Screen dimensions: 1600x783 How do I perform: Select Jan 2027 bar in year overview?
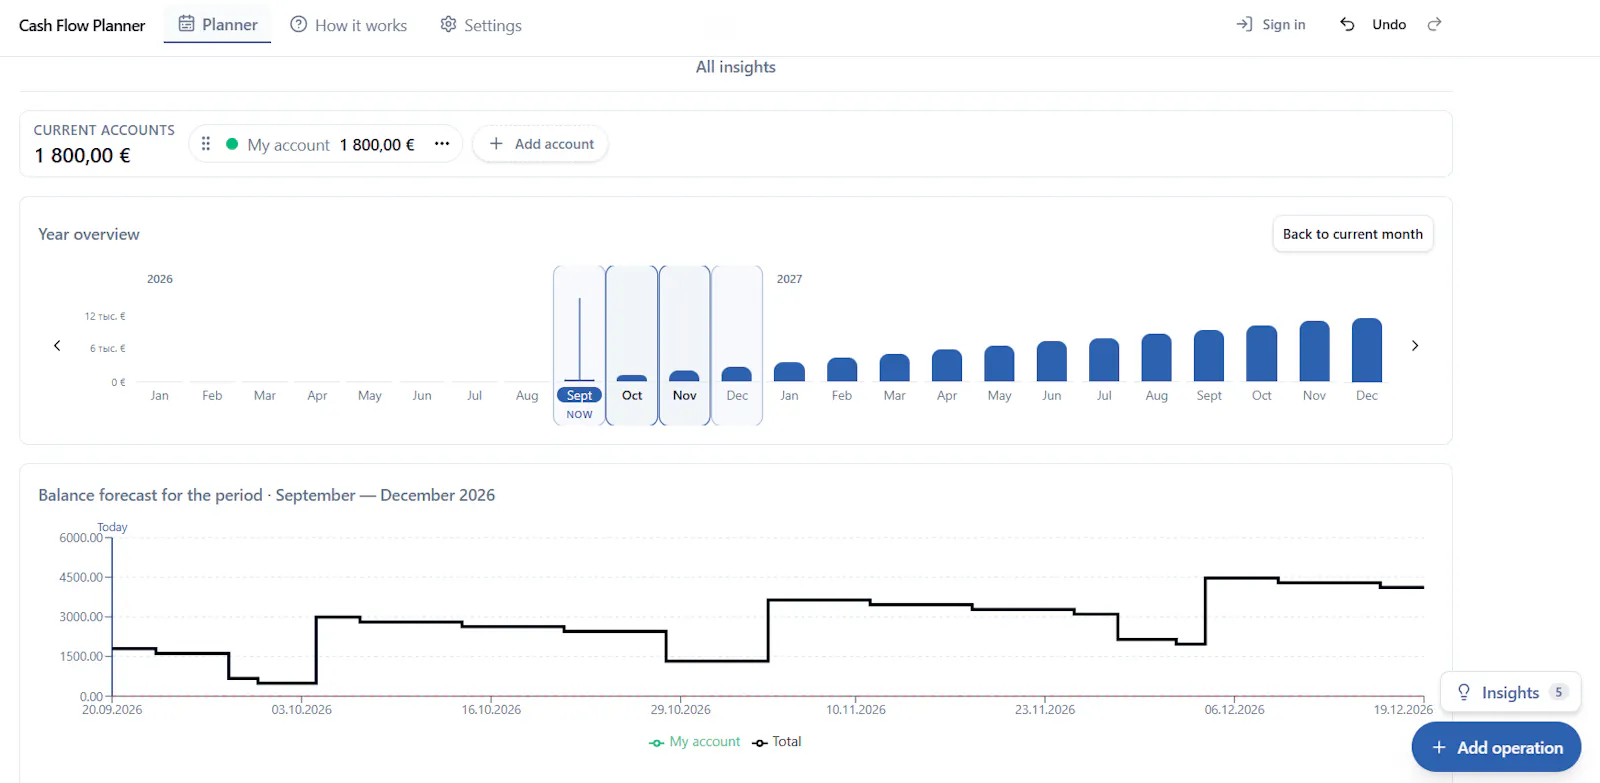coord(790,372)
